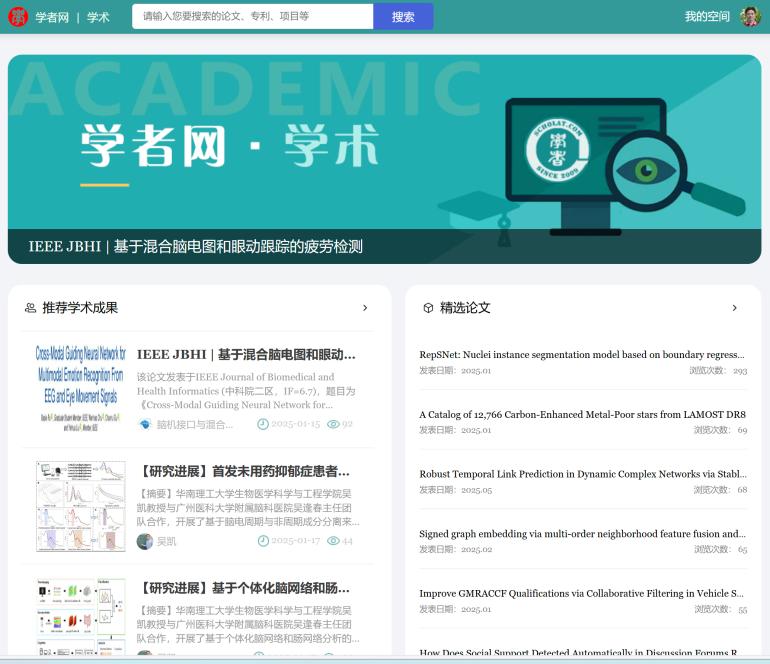
Task: Click the 吴凯 author avatar
Action: tap(145, 541)
